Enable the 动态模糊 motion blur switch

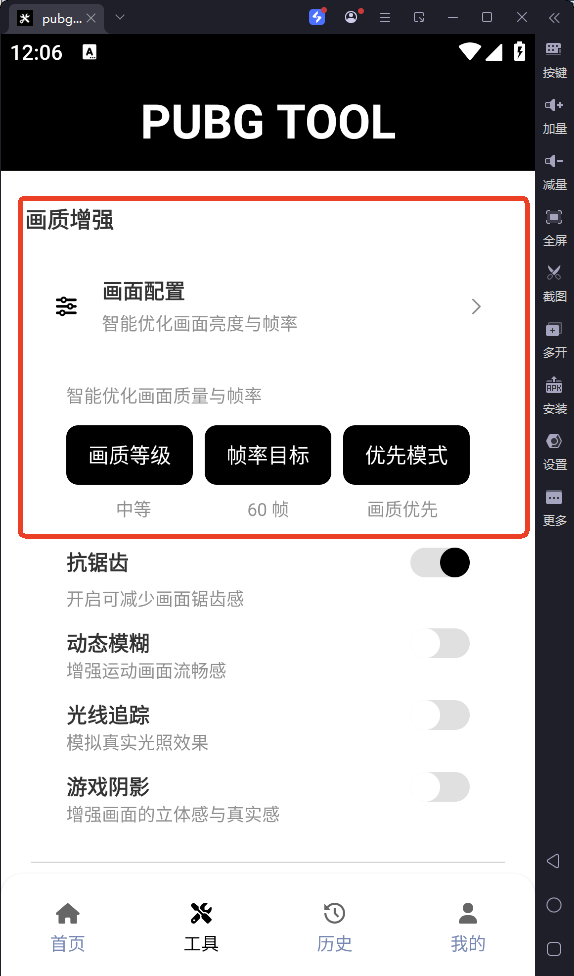pyautogui.click(x=440, y=643)
